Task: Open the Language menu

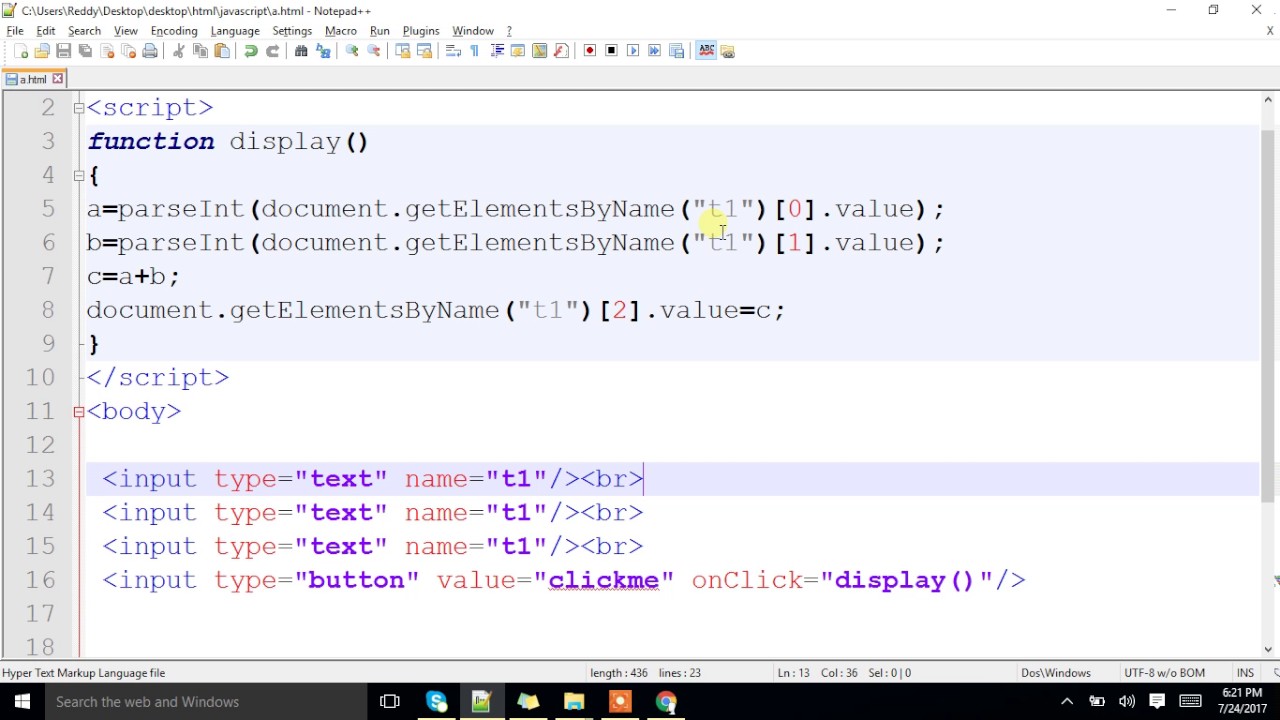Action: click(x=235, y=31)
